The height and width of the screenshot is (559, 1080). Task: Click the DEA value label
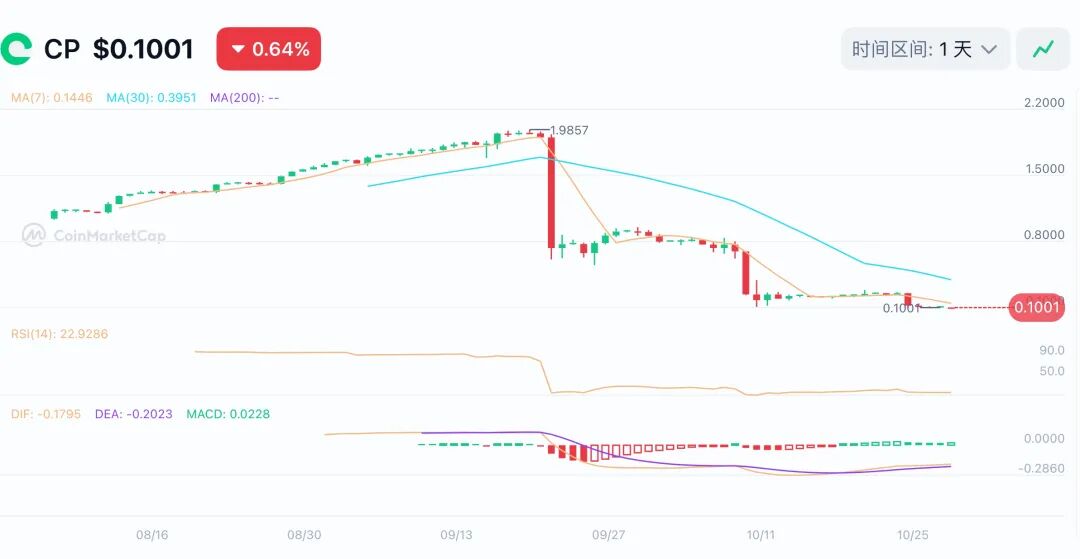[x=133, y=414]
